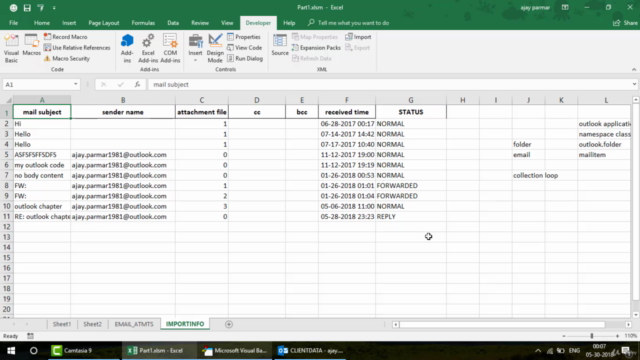
Task: Expand the formula bar
Action: coord(634,84)
